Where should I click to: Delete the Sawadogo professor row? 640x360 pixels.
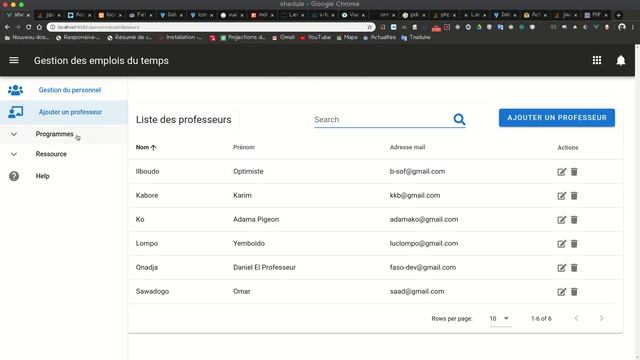[574, 292]
